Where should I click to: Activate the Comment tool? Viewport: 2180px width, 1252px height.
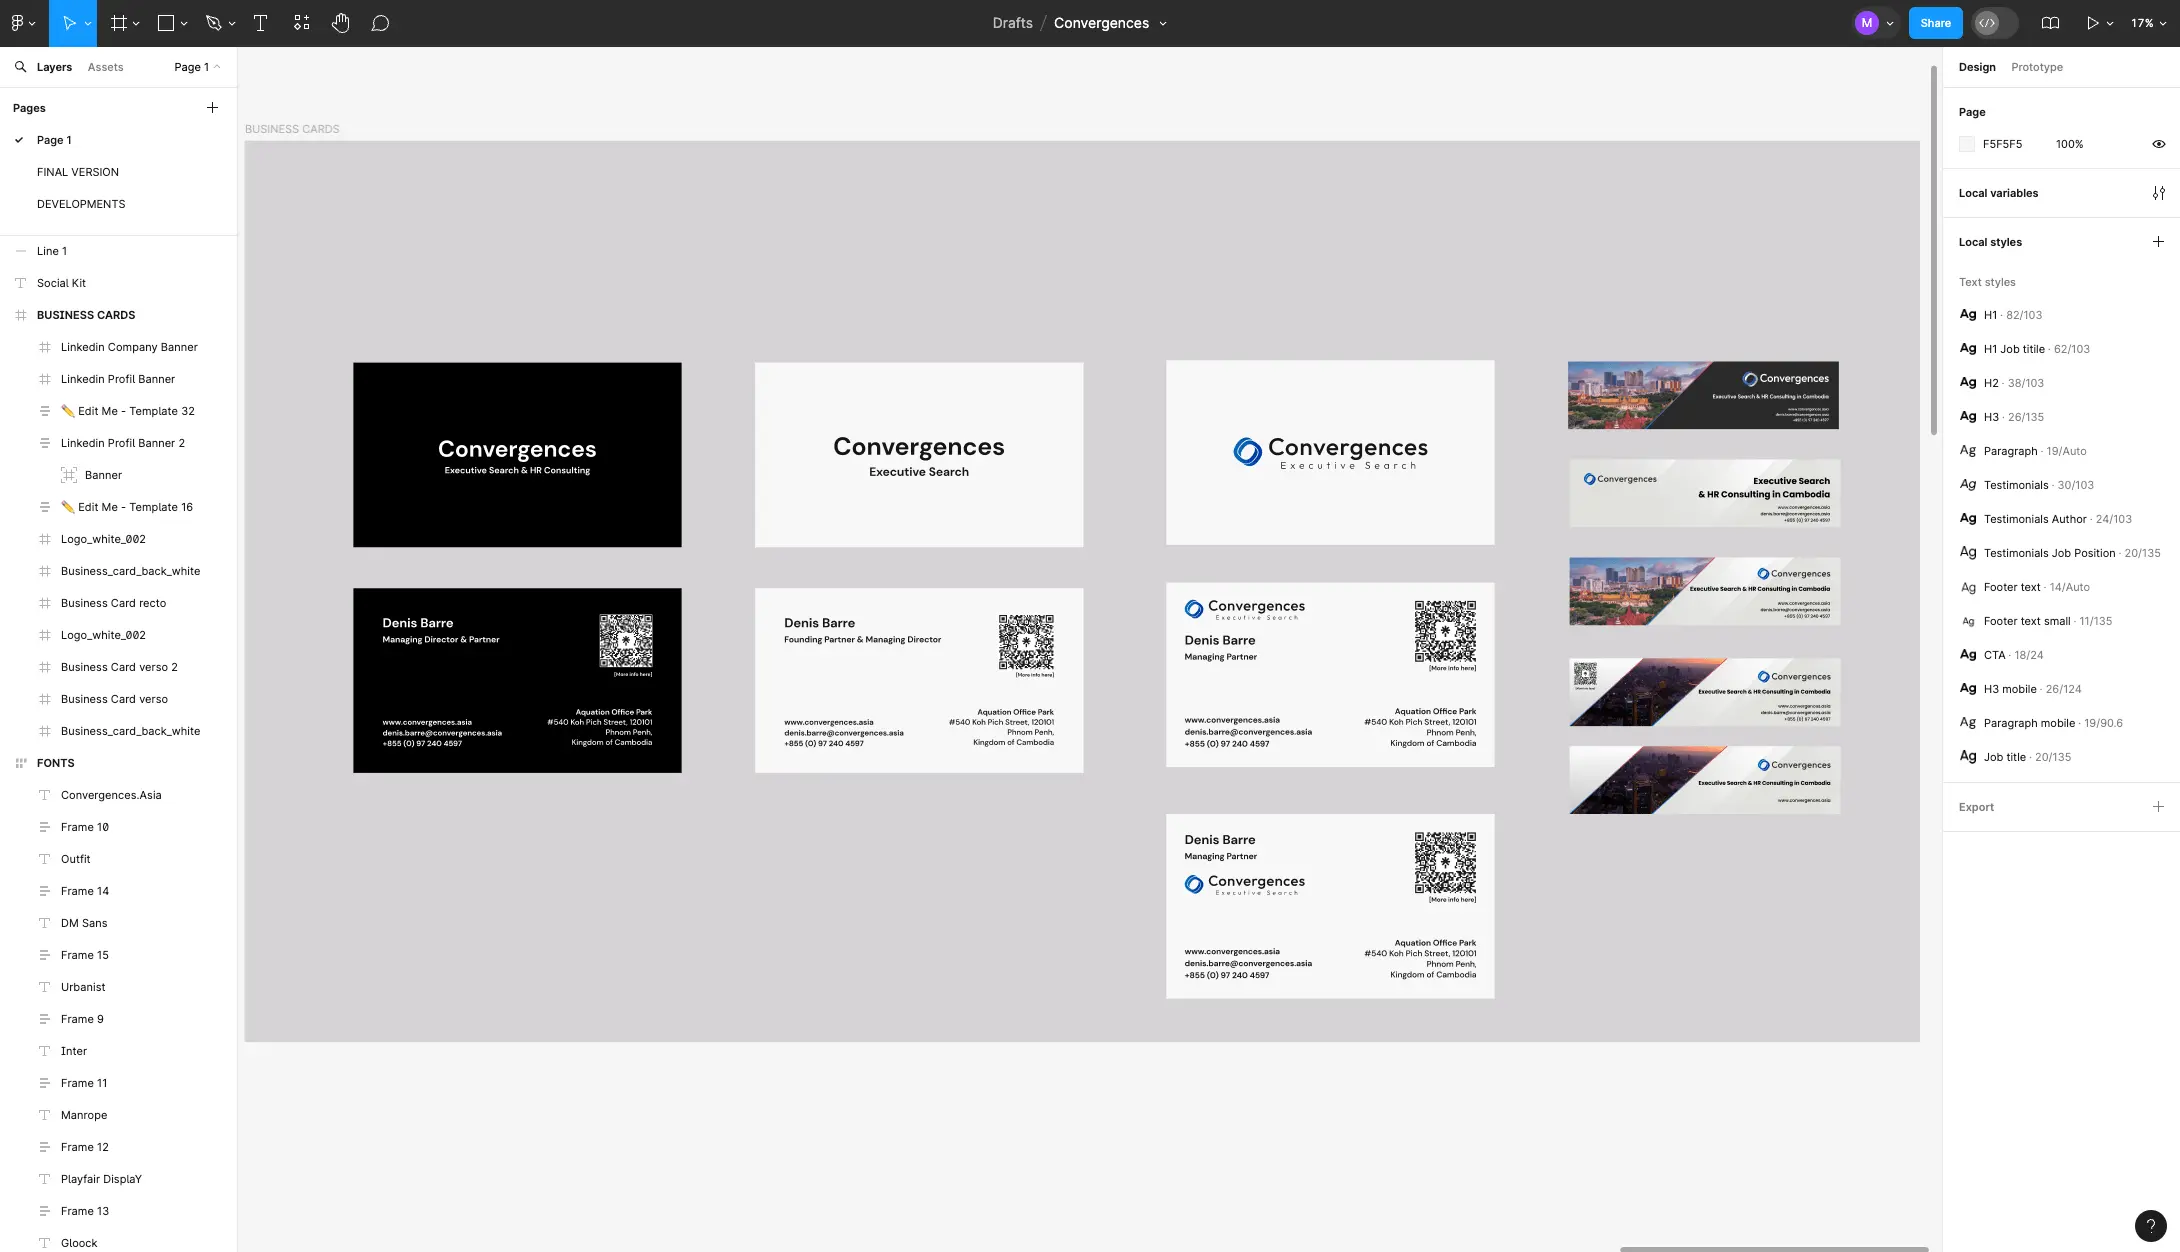pyautogui.click(x=380, y=23)
